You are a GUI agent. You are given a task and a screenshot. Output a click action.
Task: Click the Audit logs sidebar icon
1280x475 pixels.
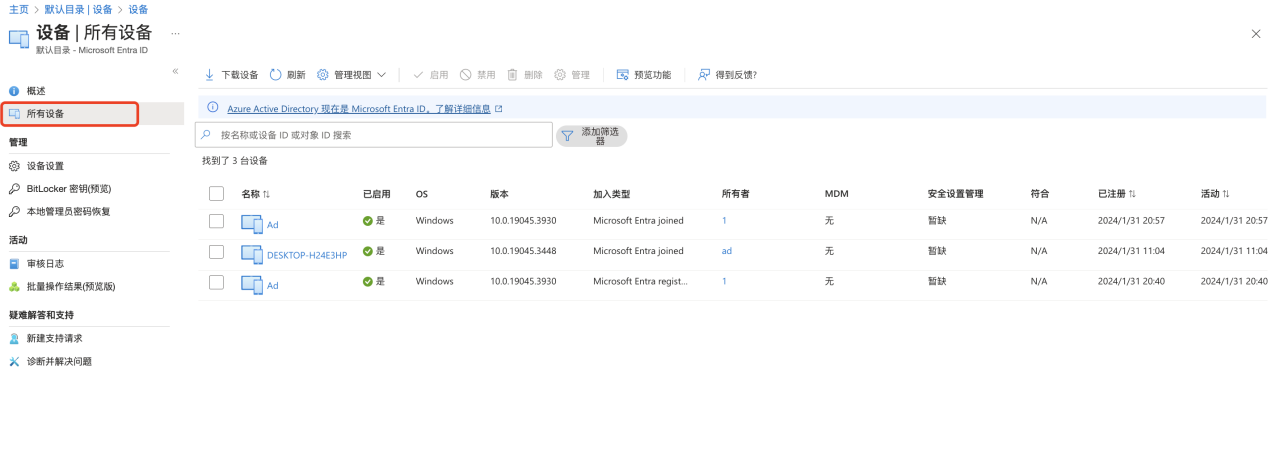14,264
